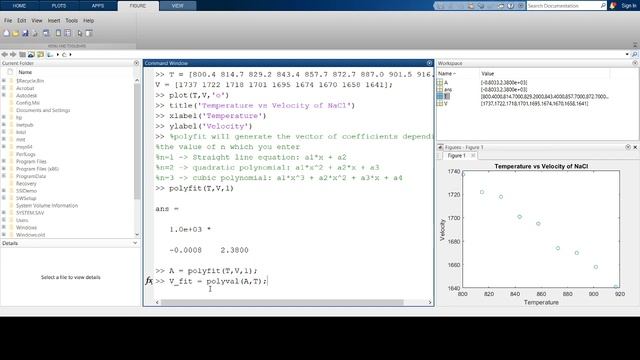Image resolution: width=640 pixels, height=360 pixels.
Task: Open the Tools menu
Action: (x=71, y=20)
